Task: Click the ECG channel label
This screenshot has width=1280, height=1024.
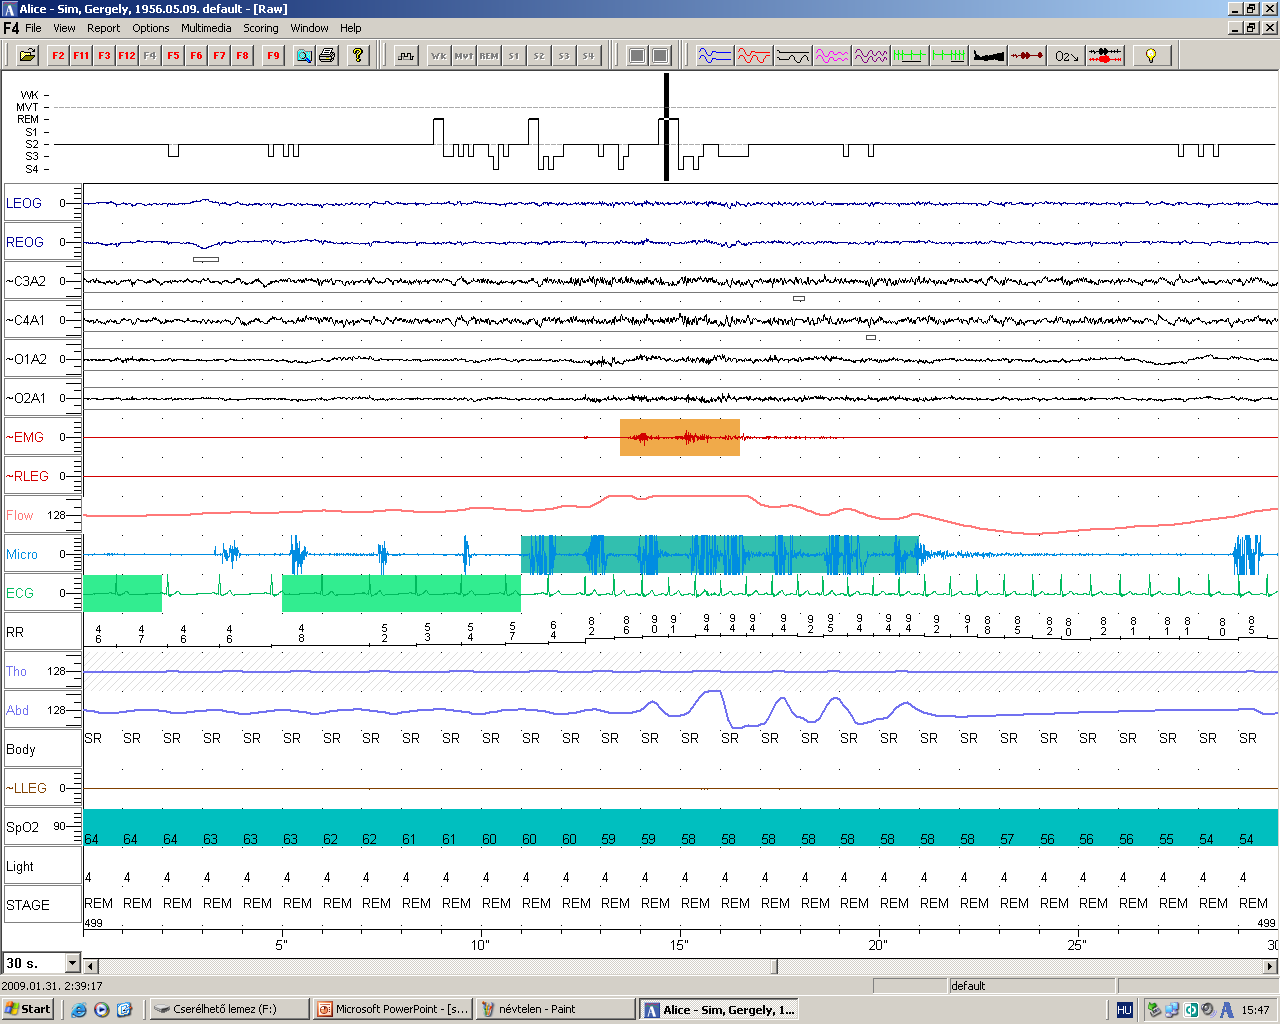Action: [19, 593]
